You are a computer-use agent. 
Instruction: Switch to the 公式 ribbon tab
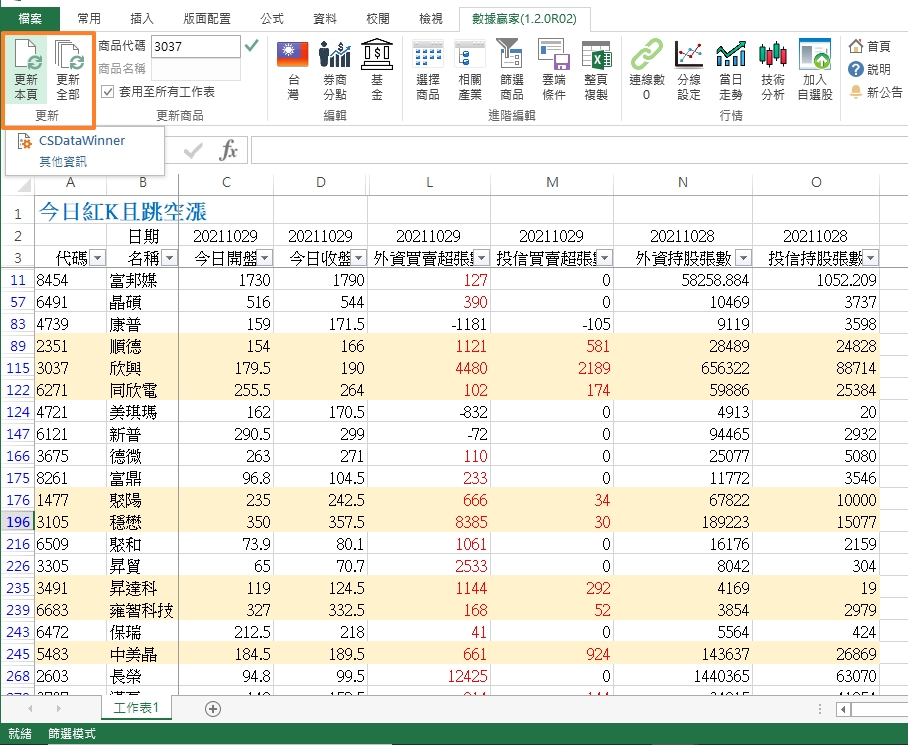[272, 18]
